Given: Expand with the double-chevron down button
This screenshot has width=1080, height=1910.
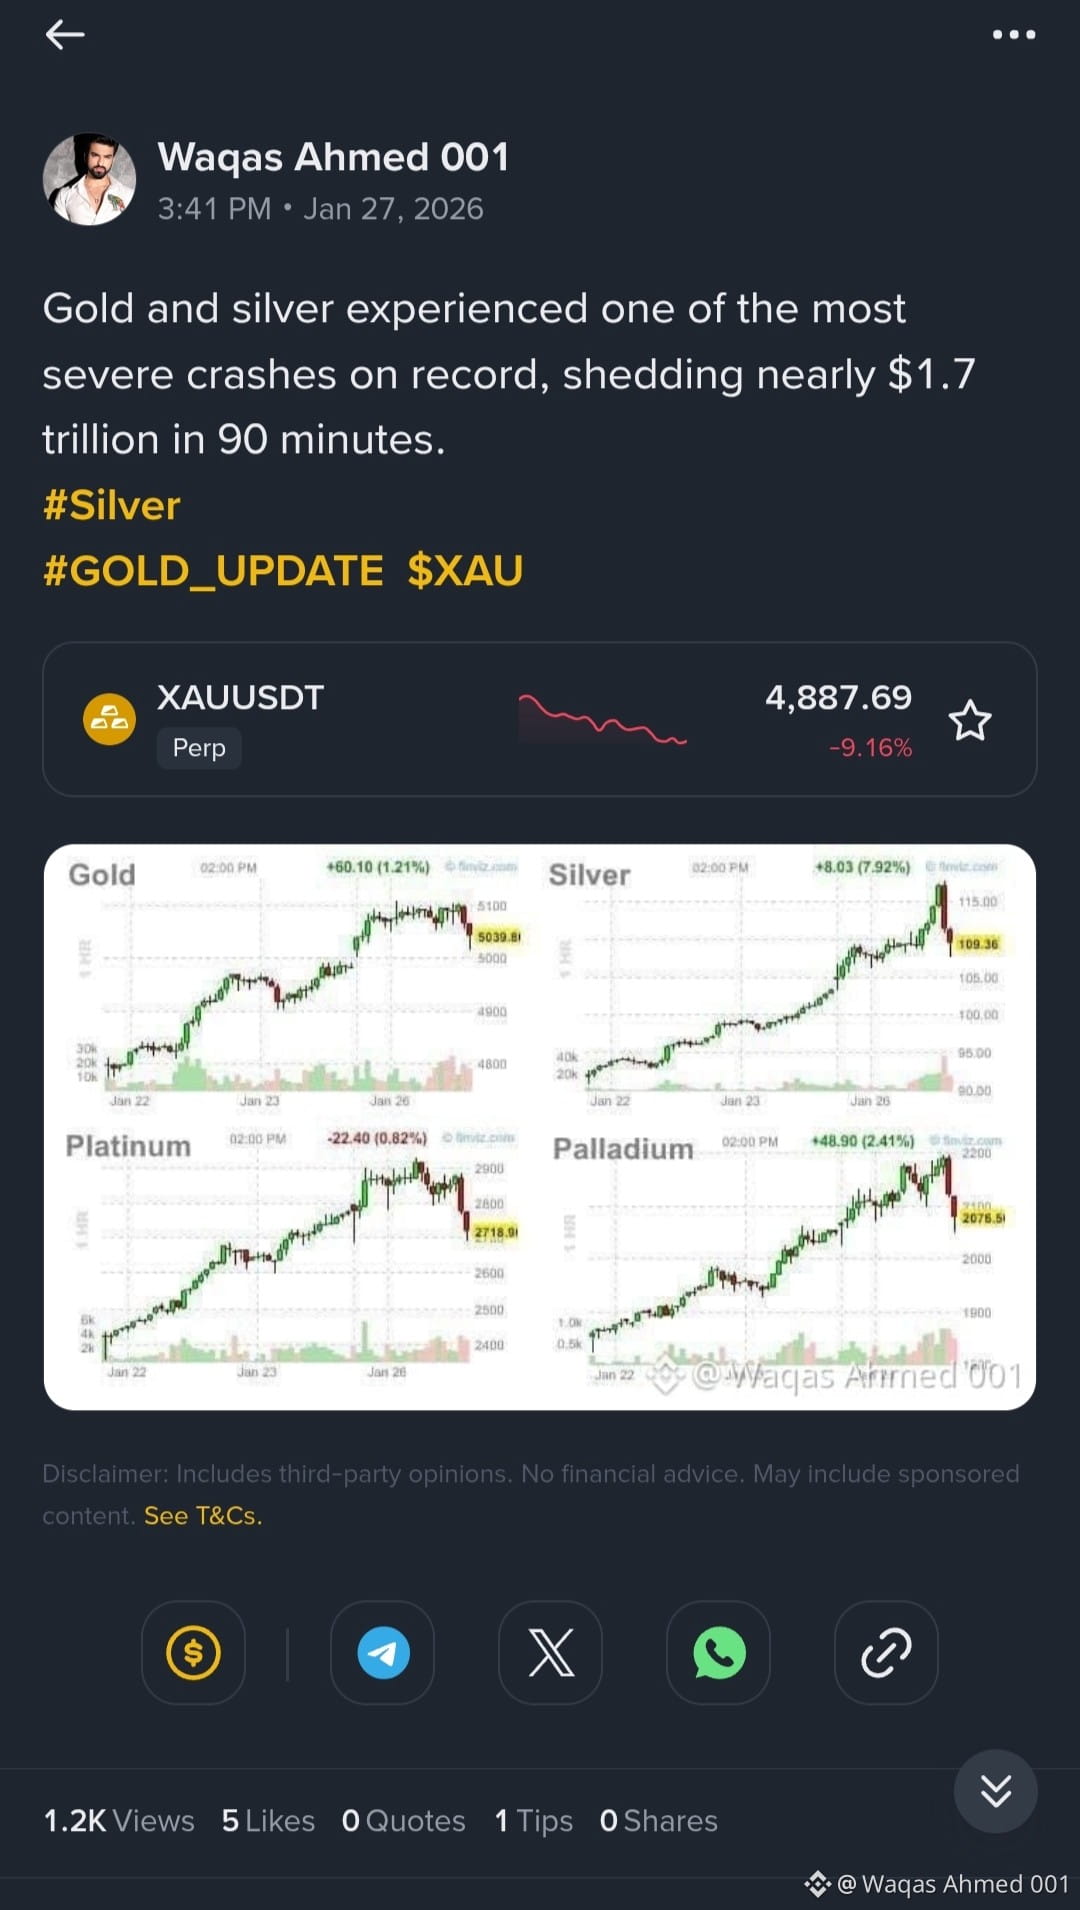Looking at the screenshot, I should click(x=995, y=1790).
